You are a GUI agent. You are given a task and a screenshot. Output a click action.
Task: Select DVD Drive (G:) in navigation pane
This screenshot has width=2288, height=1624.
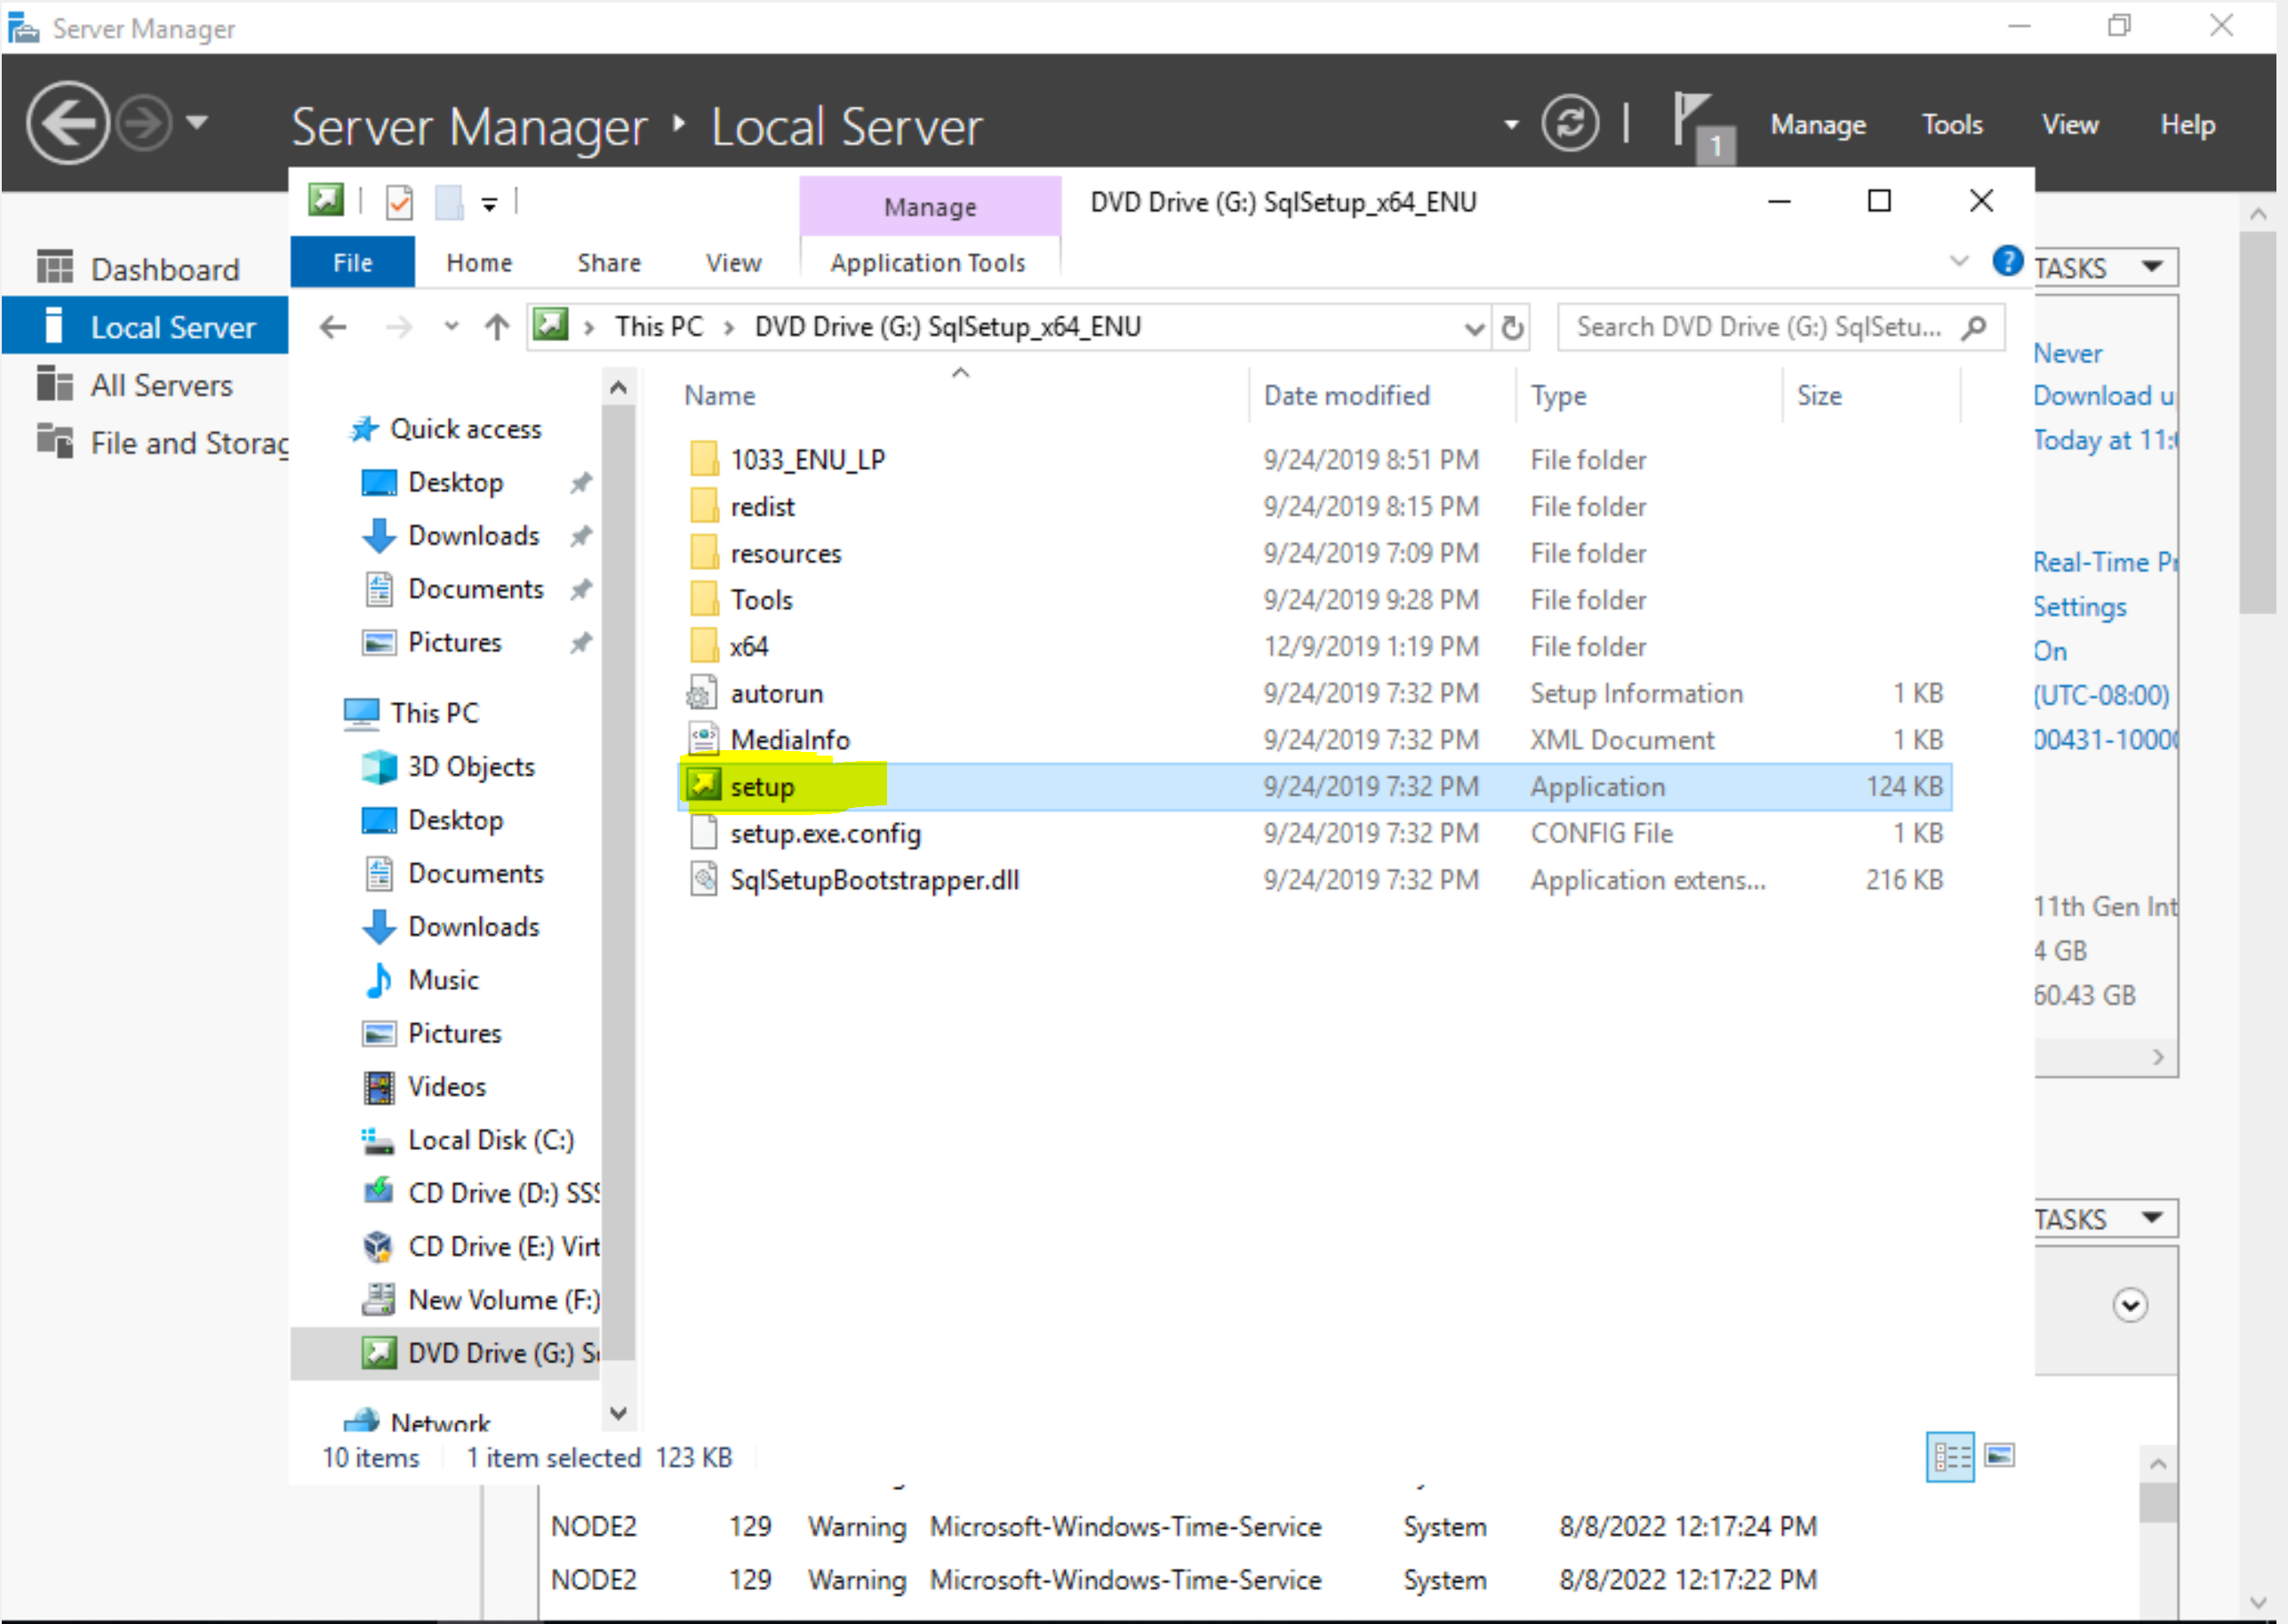tap(446, 1353)
